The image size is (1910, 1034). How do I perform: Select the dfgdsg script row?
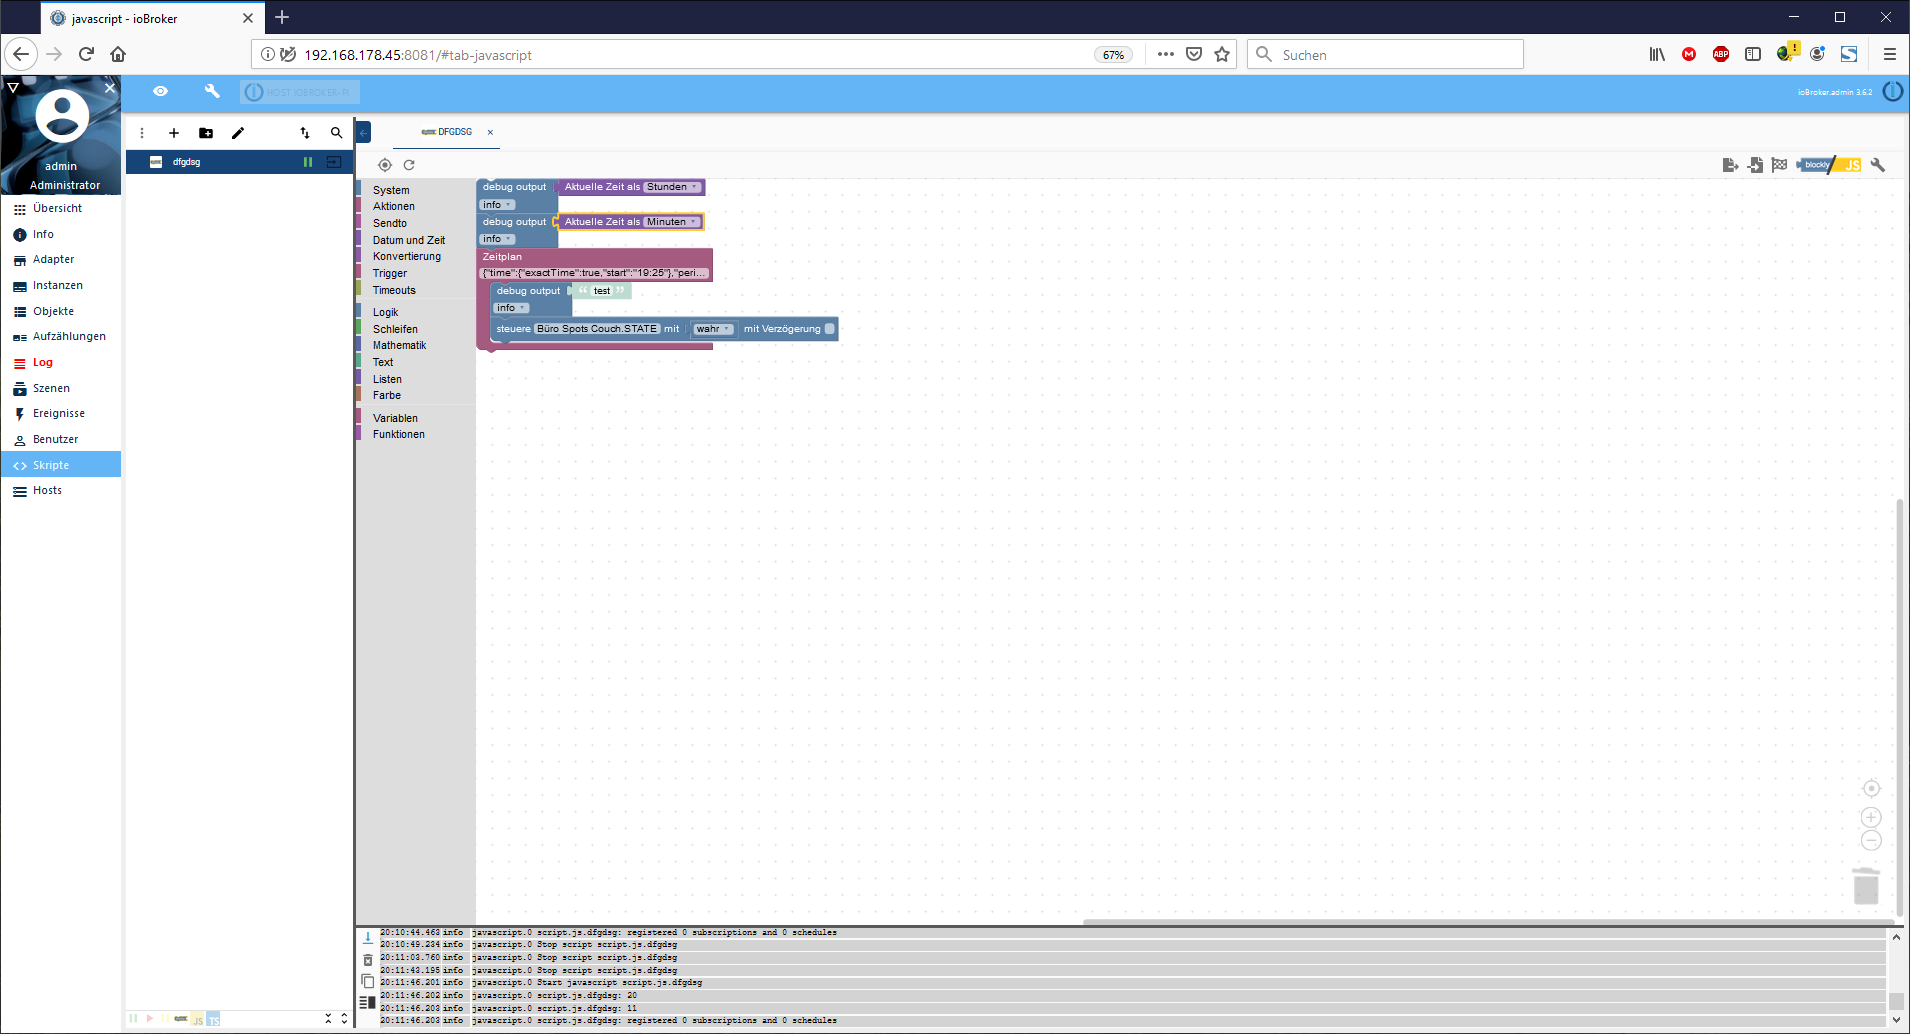point(239,162)
